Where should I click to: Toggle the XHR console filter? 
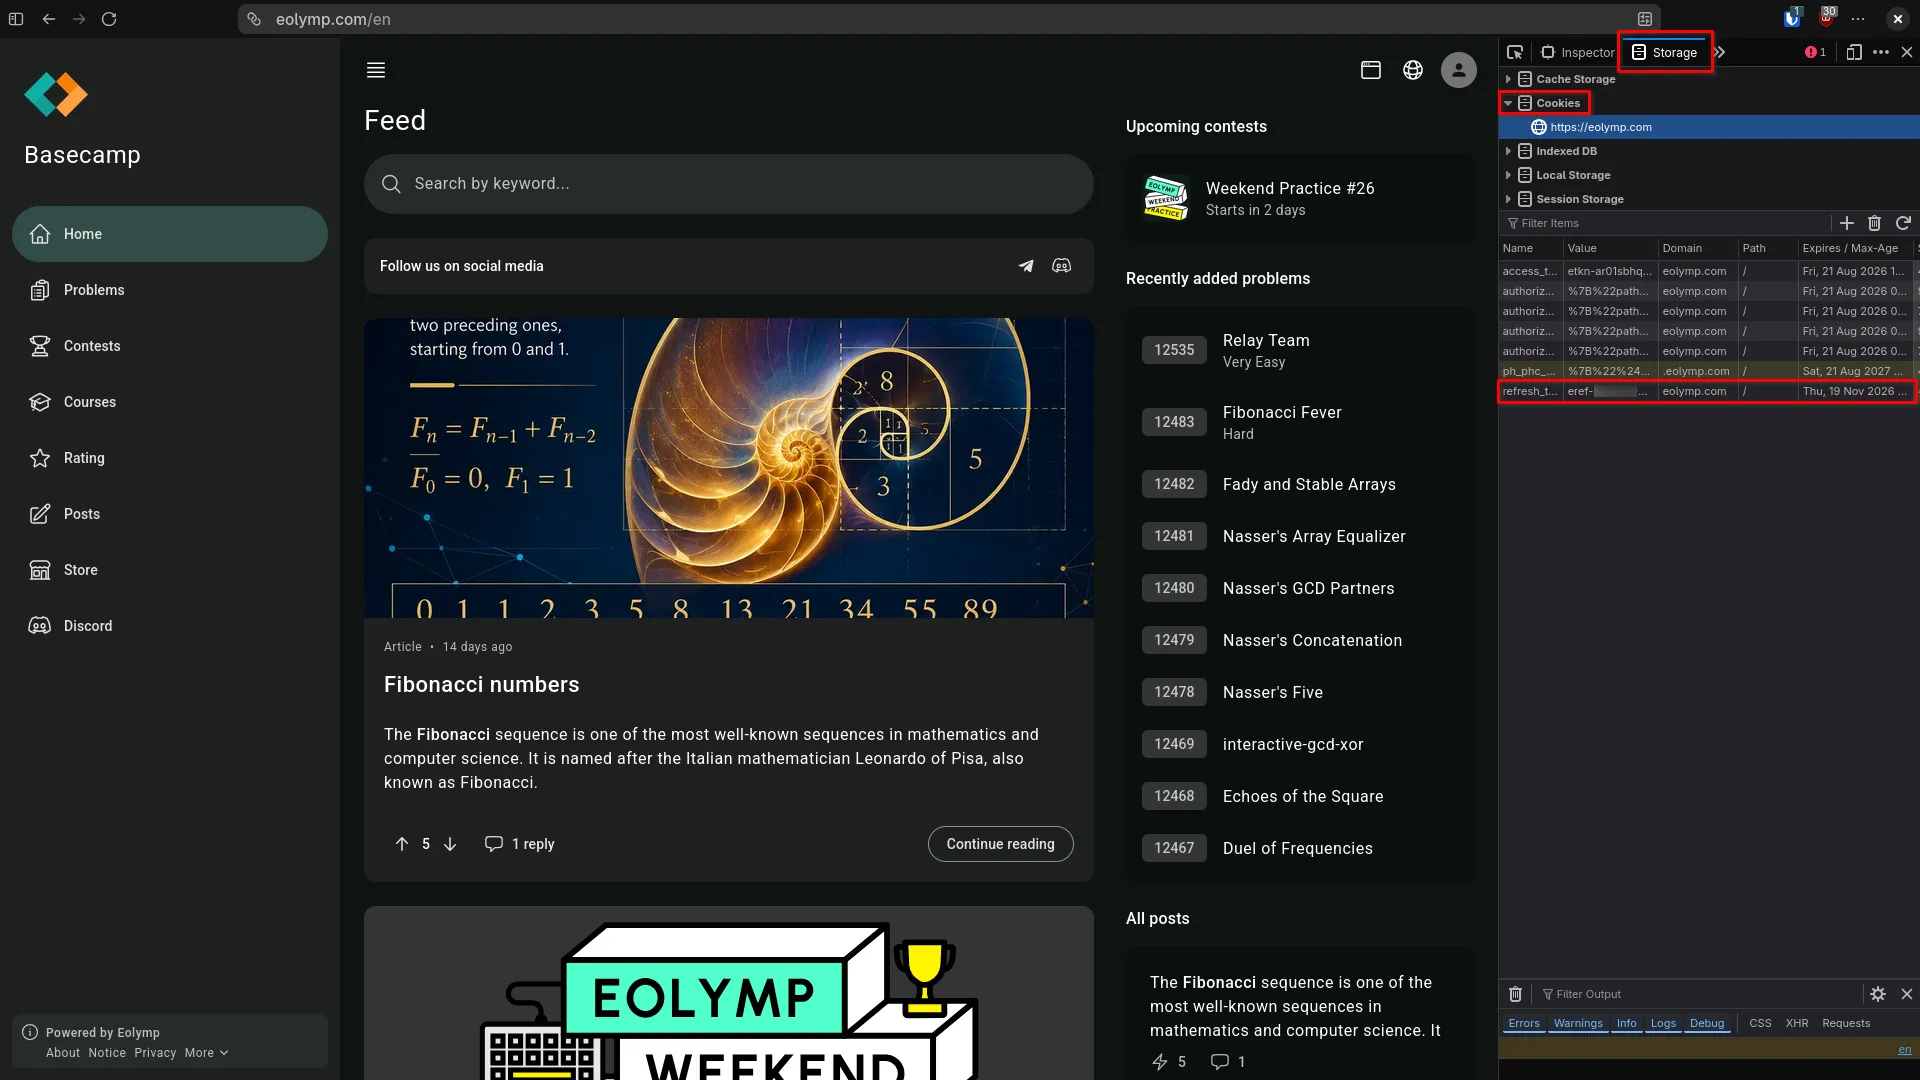click(1797, 1023)
